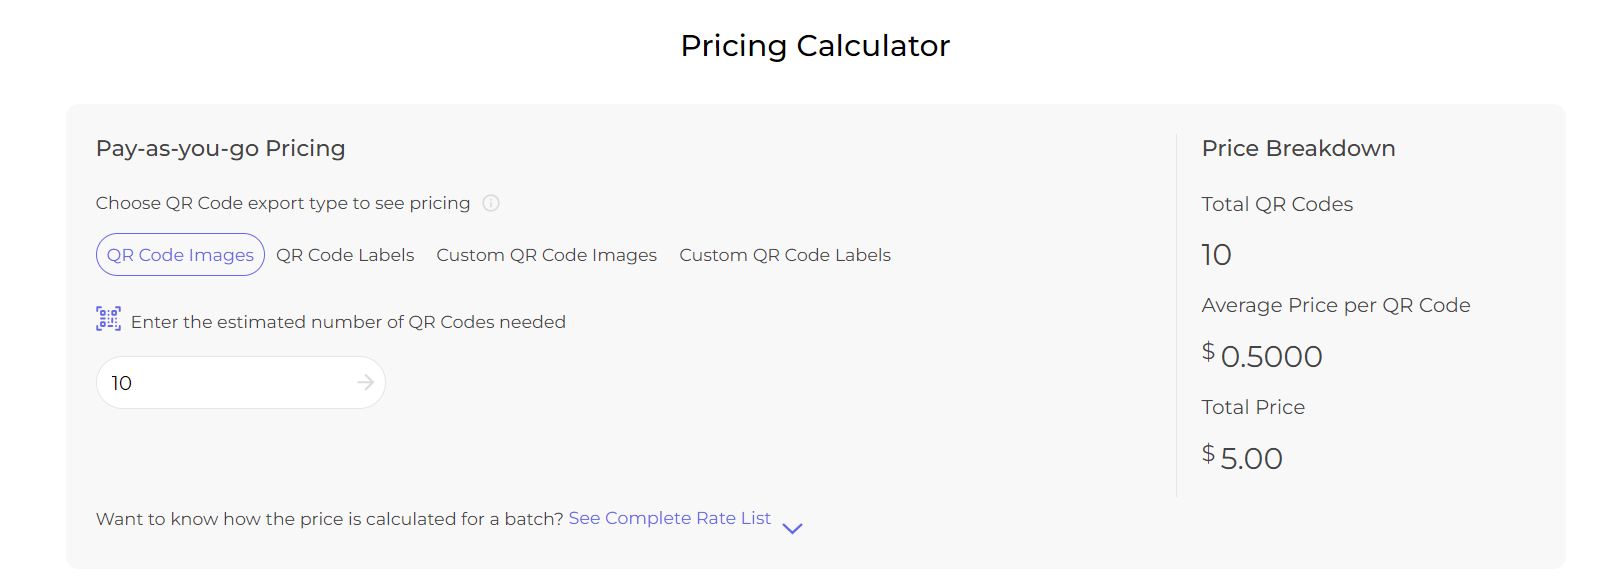Screen dimensions: 1613x584
Task: Click the Average Price per QR Code label
Action: click(1336, 305)
